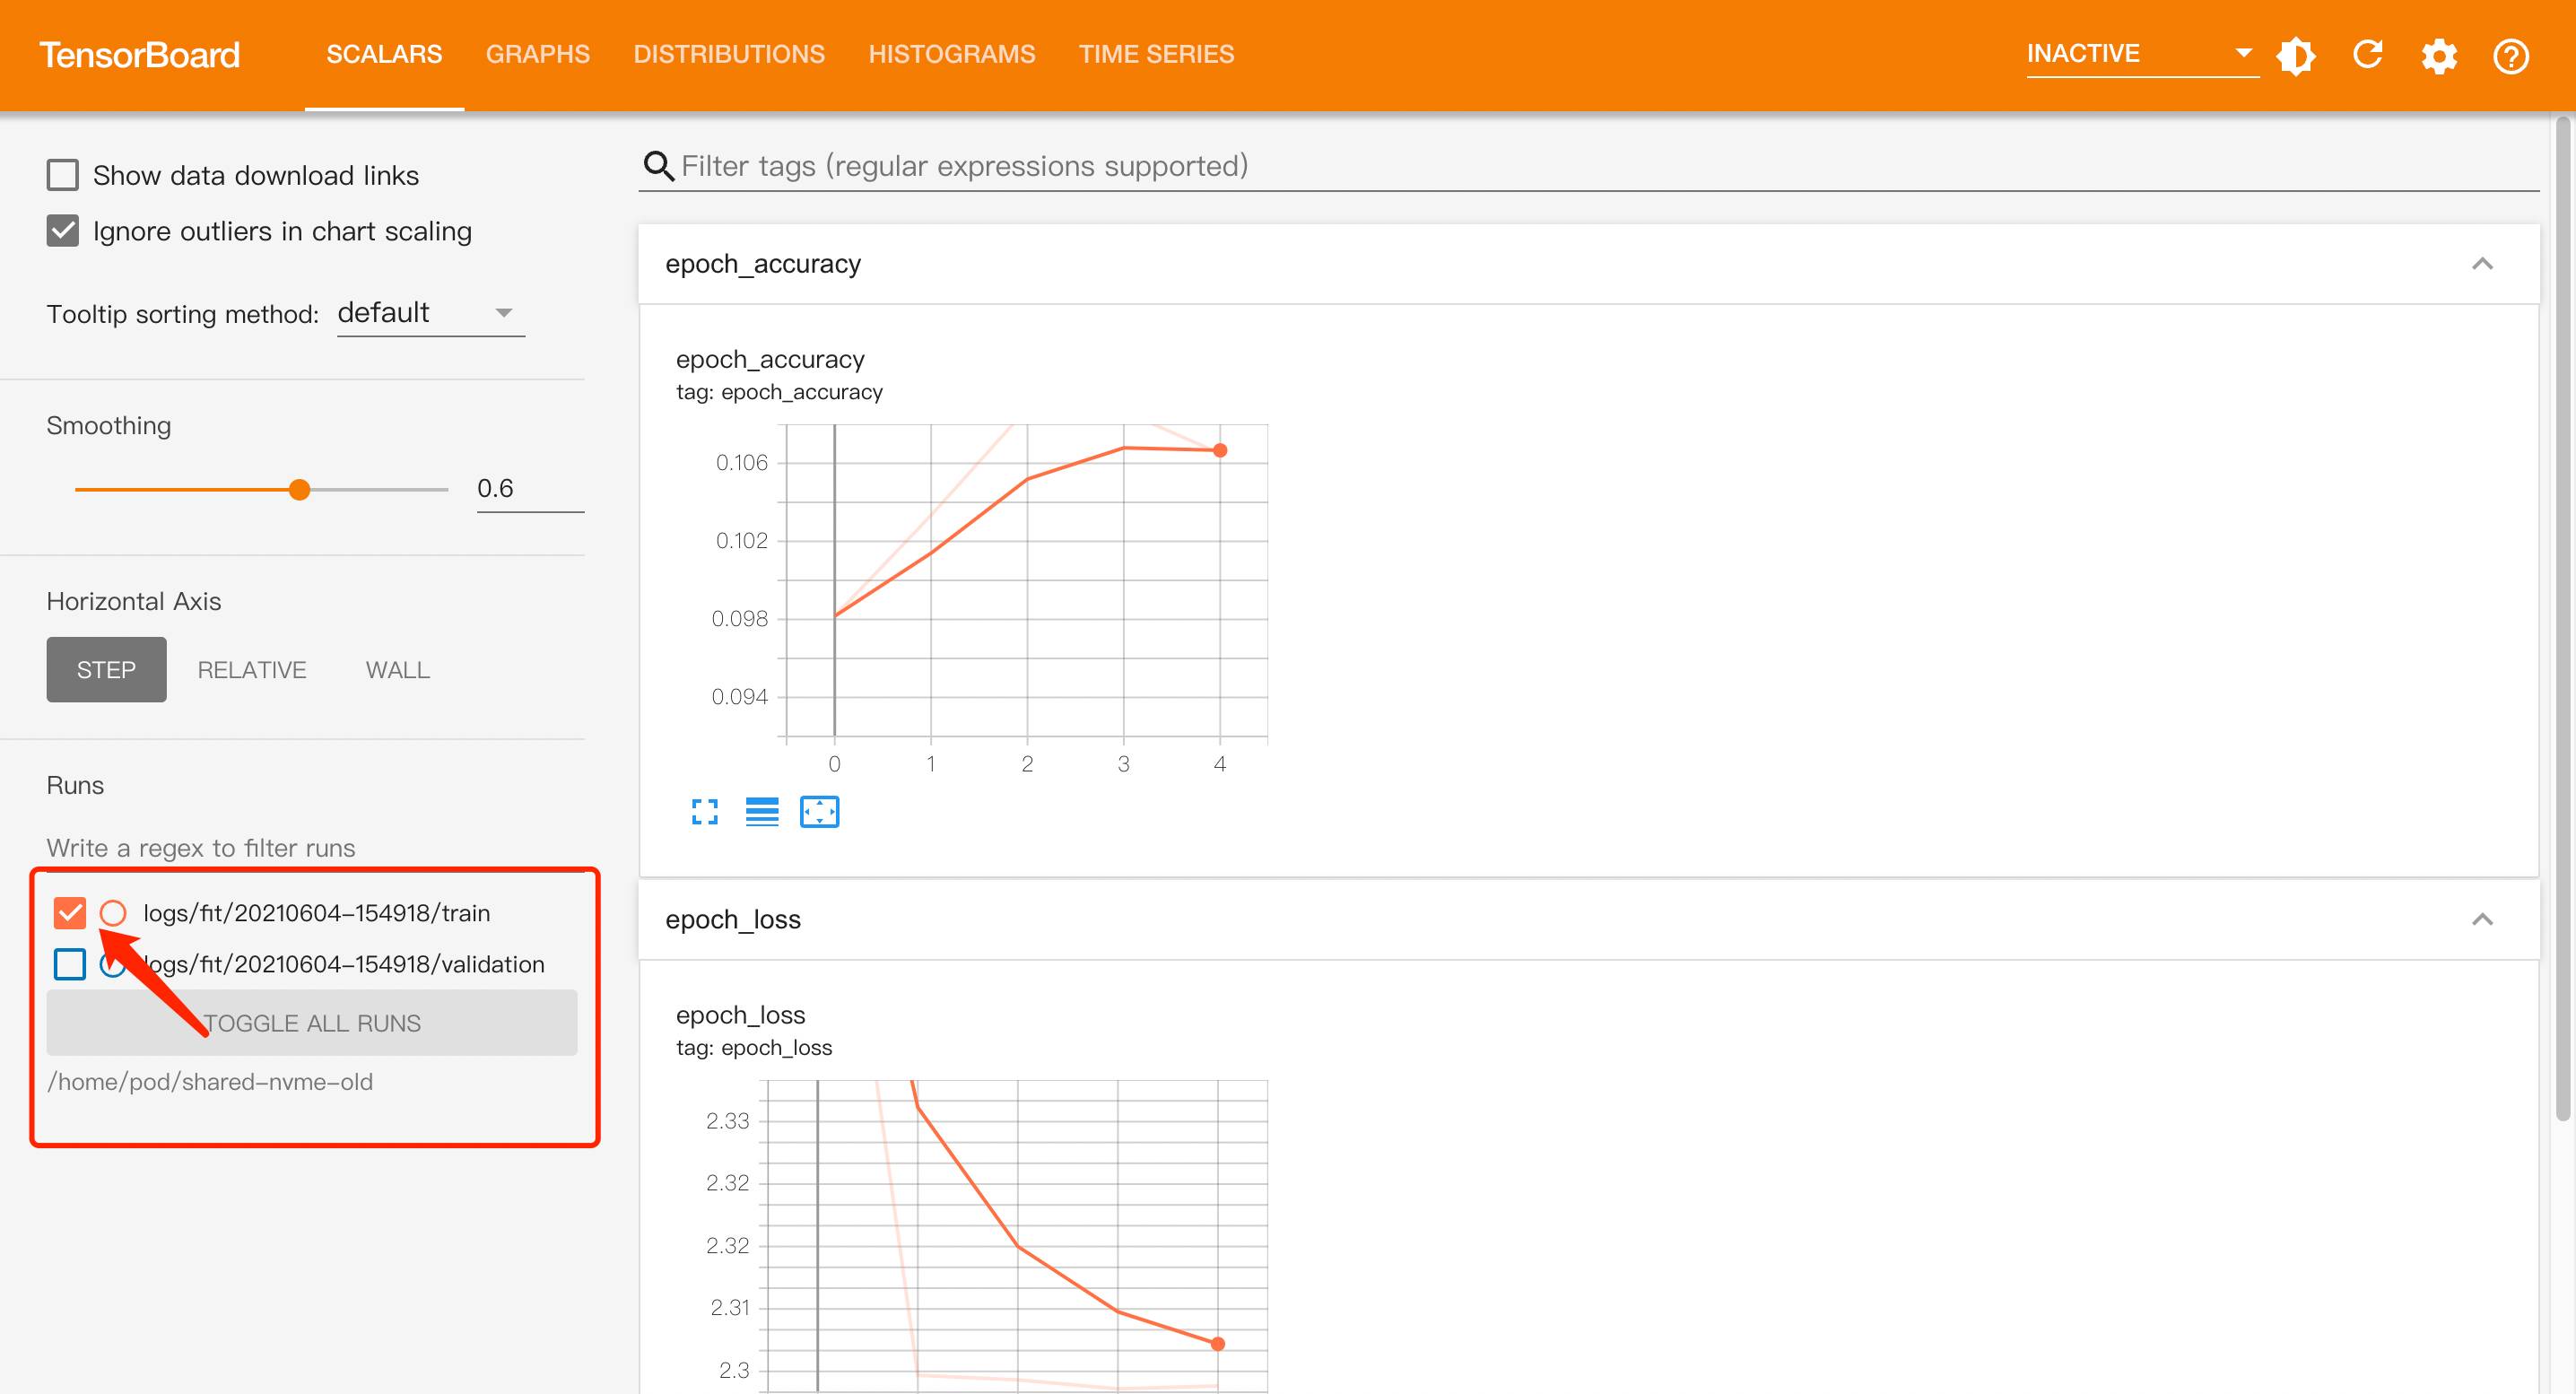Click the epoch_accuracy section header title

(763, 264)
